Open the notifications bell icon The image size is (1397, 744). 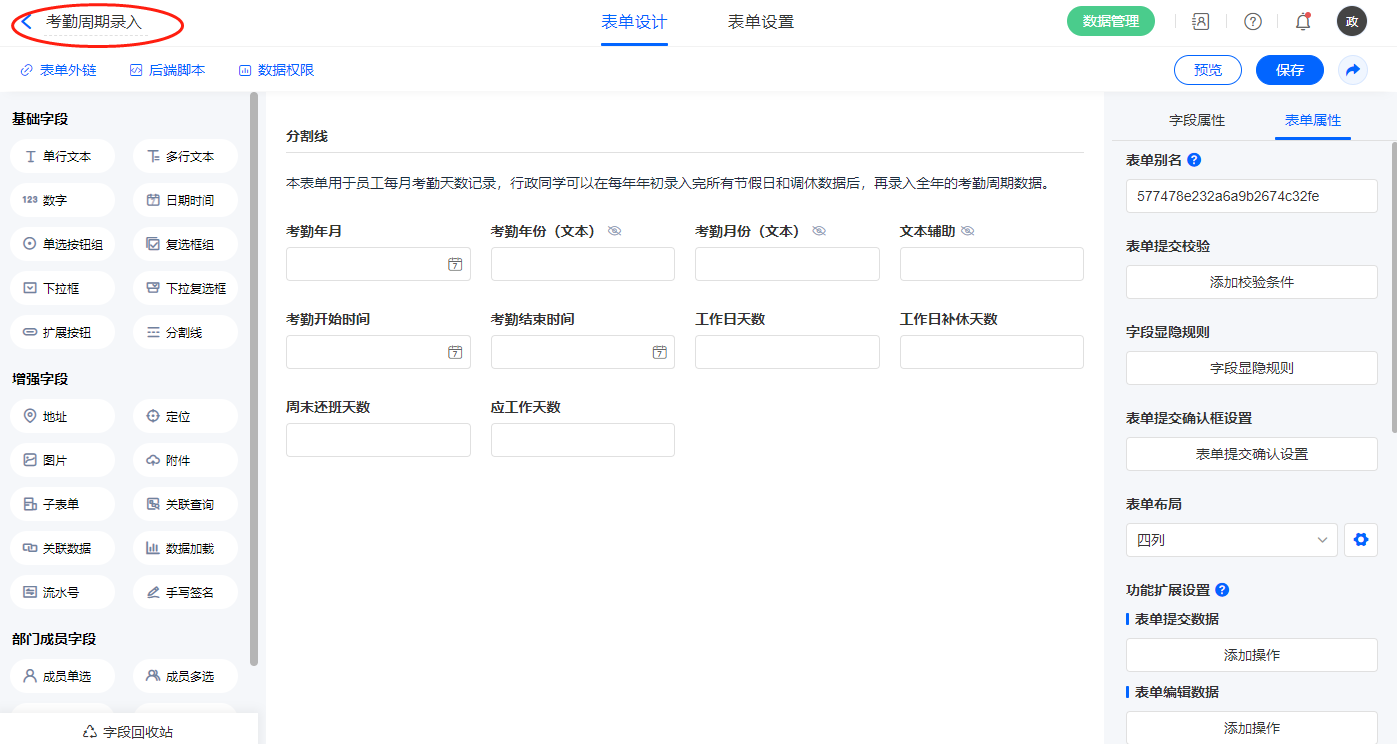tap(1302, 21)
